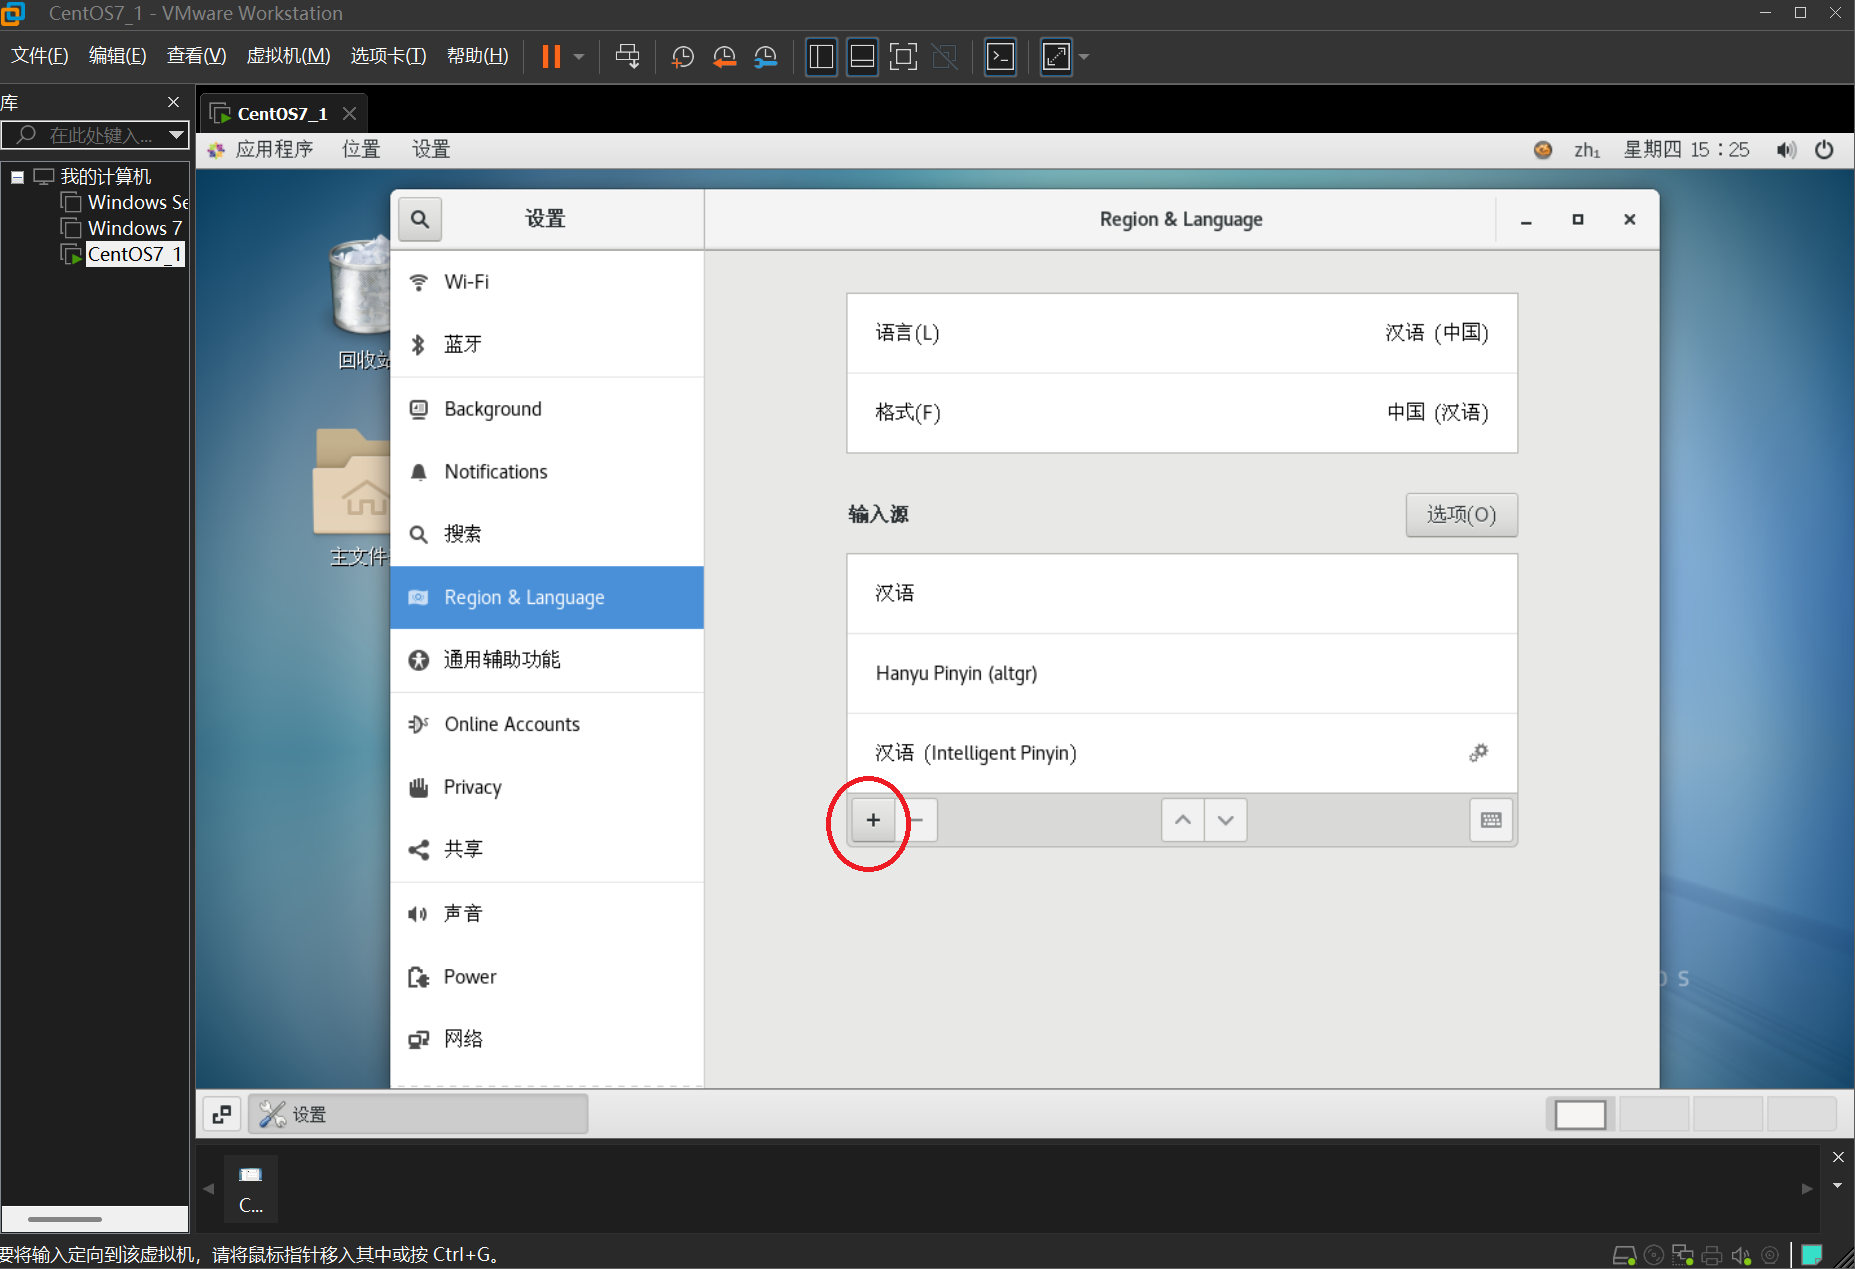
Task: Click the settings search magnifier button
Action: 420,219
